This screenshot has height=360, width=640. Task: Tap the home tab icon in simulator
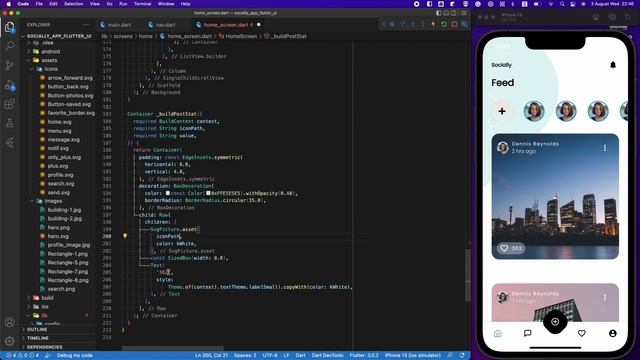pos(498,333)
